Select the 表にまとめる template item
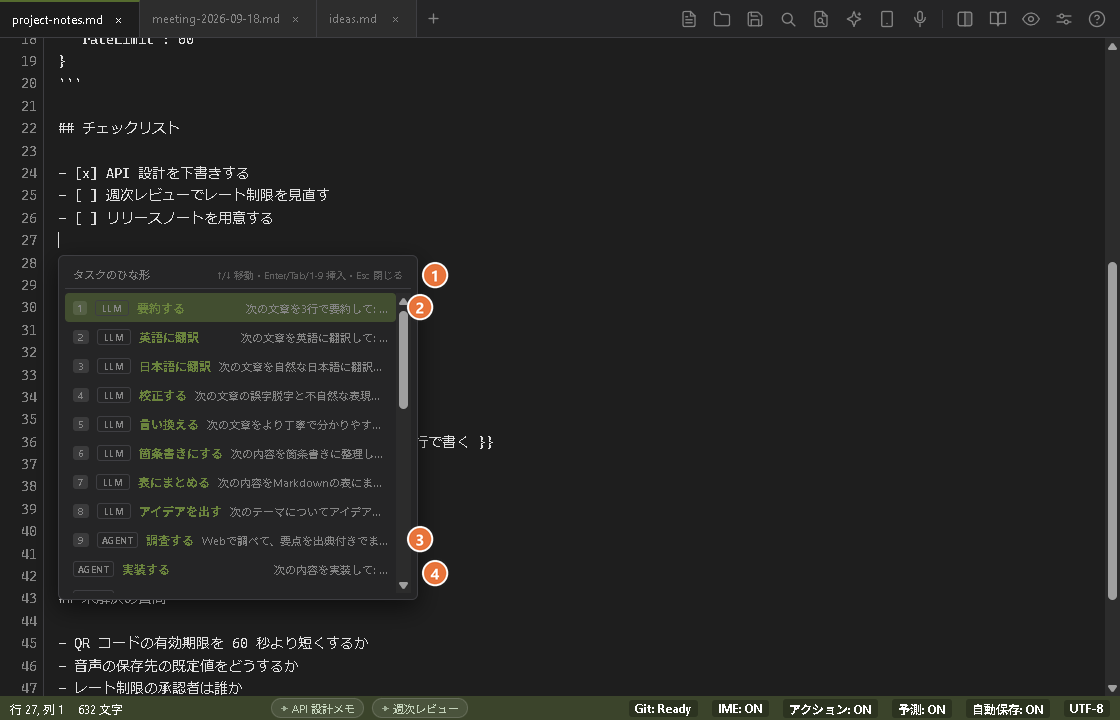This screenshot has height=720, width=1120. [x=230, y=482]
